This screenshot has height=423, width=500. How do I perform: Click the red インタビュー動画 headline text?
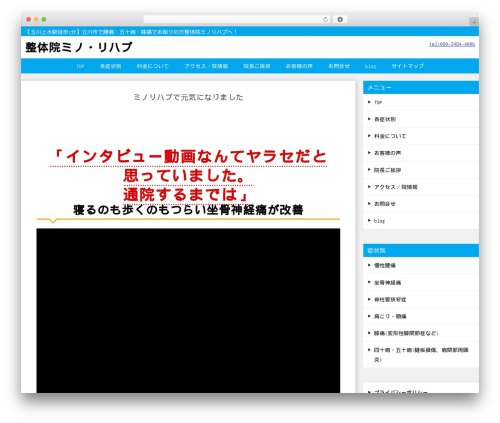(188, 175)
